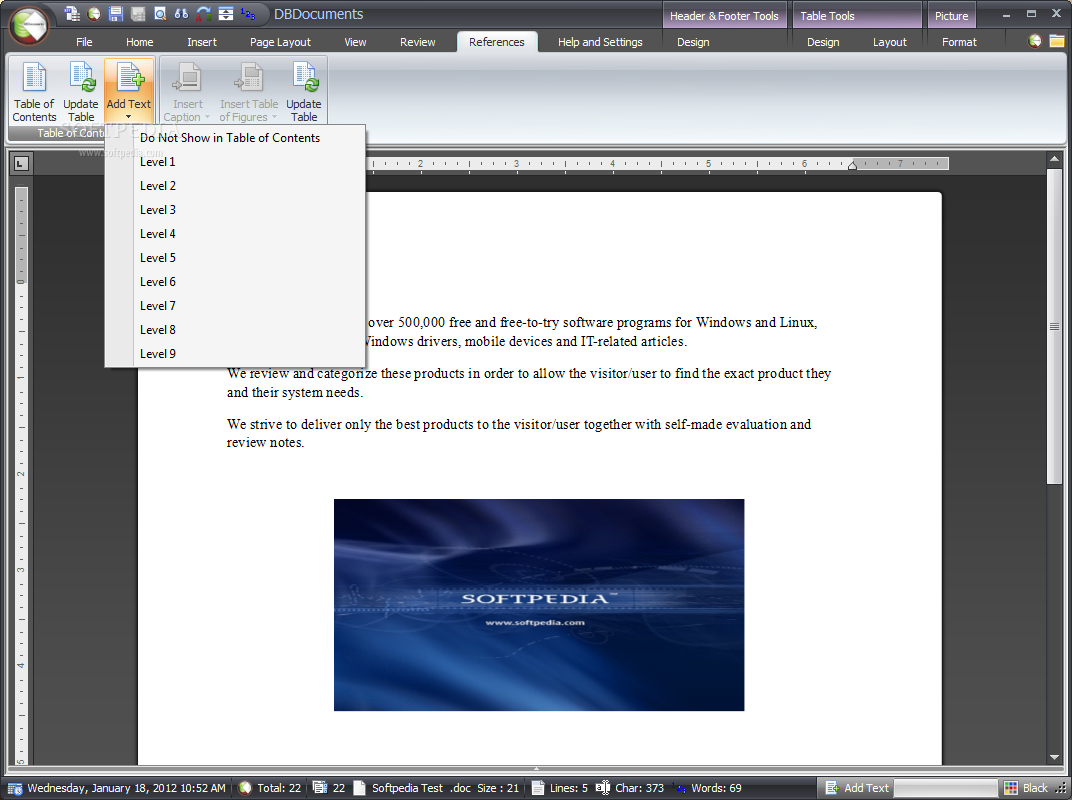Click the tab stop selector at ruler corner
This screenshot has height=800, width=1072.
coord(21,163)
